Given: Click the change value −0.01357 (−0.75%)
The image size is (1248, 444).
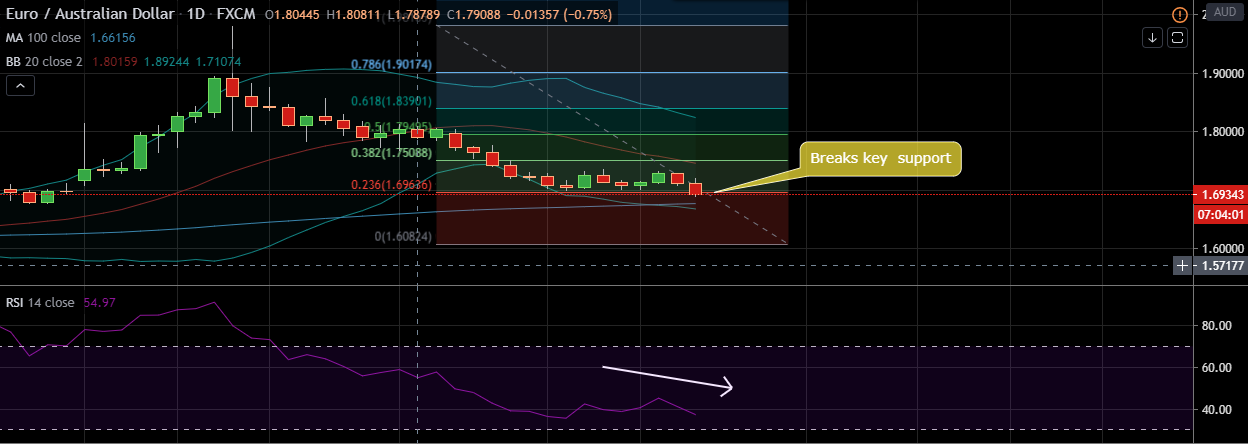Looking at the screenshot, I should (558, 16).
